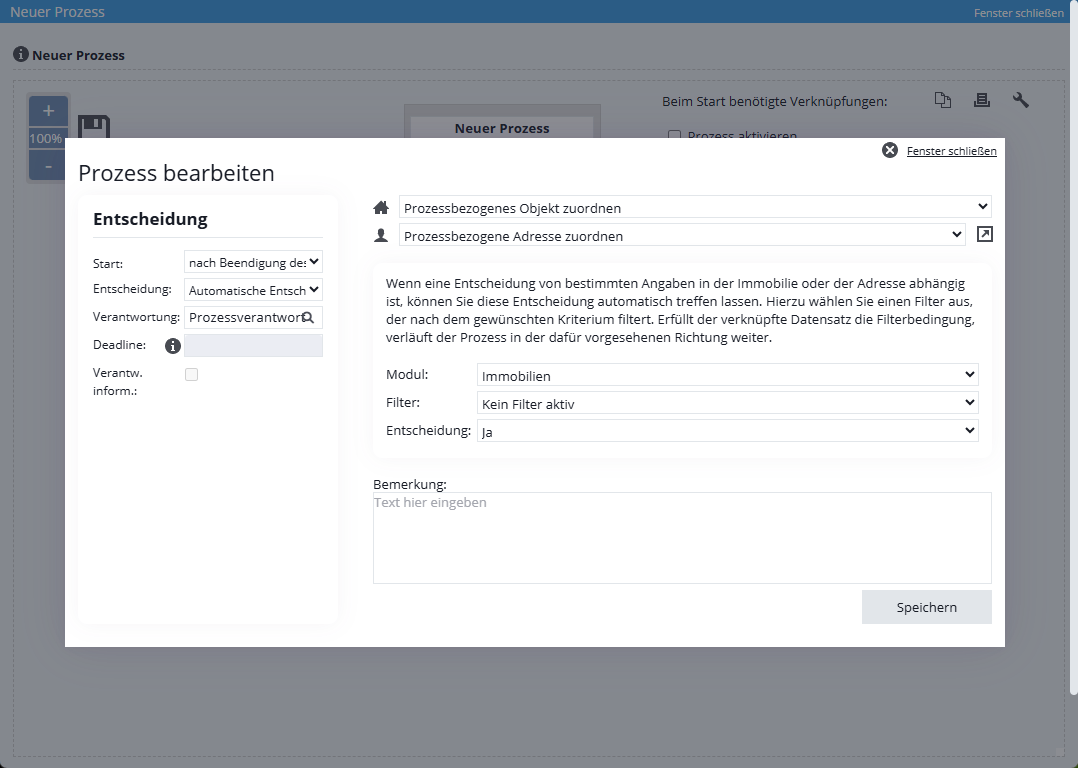Click the wrench settings icon

point(1020,100)
